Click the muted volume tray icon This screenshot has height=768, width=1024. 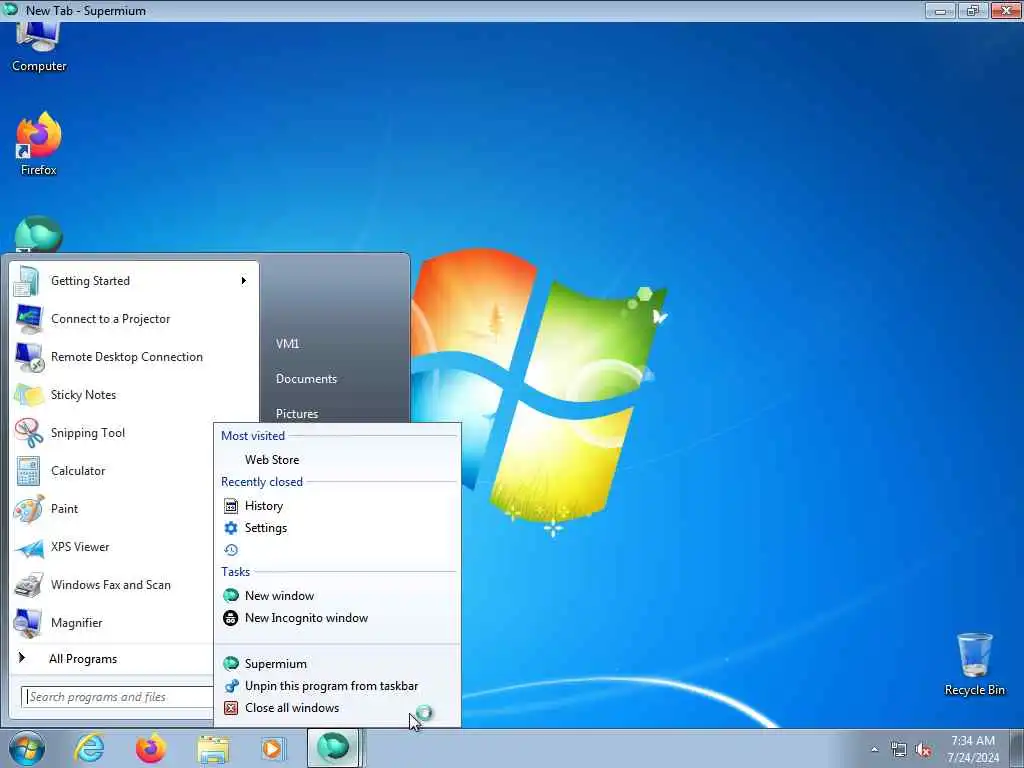(923, 750)
